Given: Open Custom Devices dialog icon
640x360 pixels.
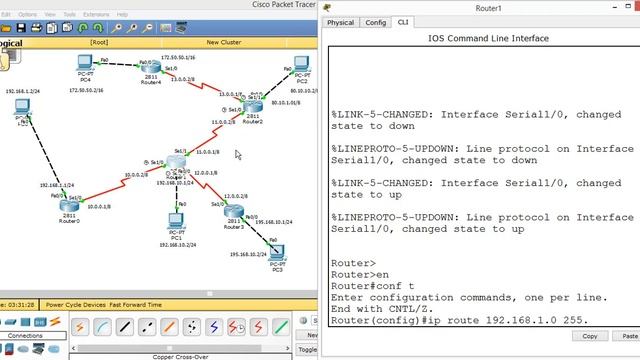Looking at the screenshot, I should tap(181, 28).
